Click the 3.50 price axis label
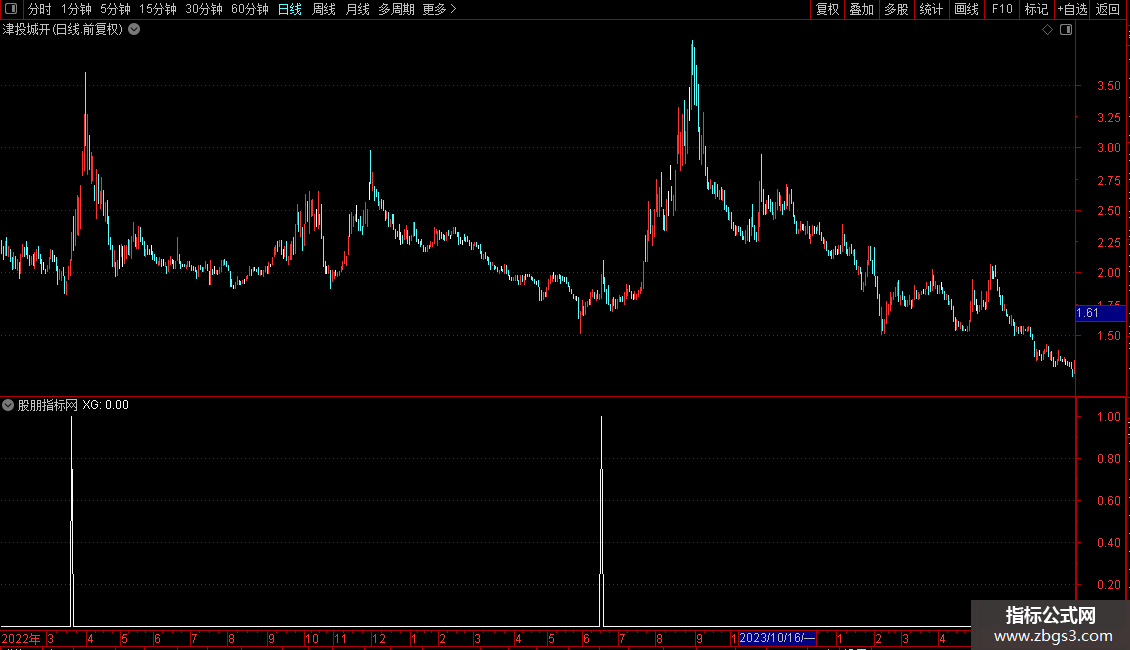This screenshot has height=650, width=1130. click(1108, 86)
